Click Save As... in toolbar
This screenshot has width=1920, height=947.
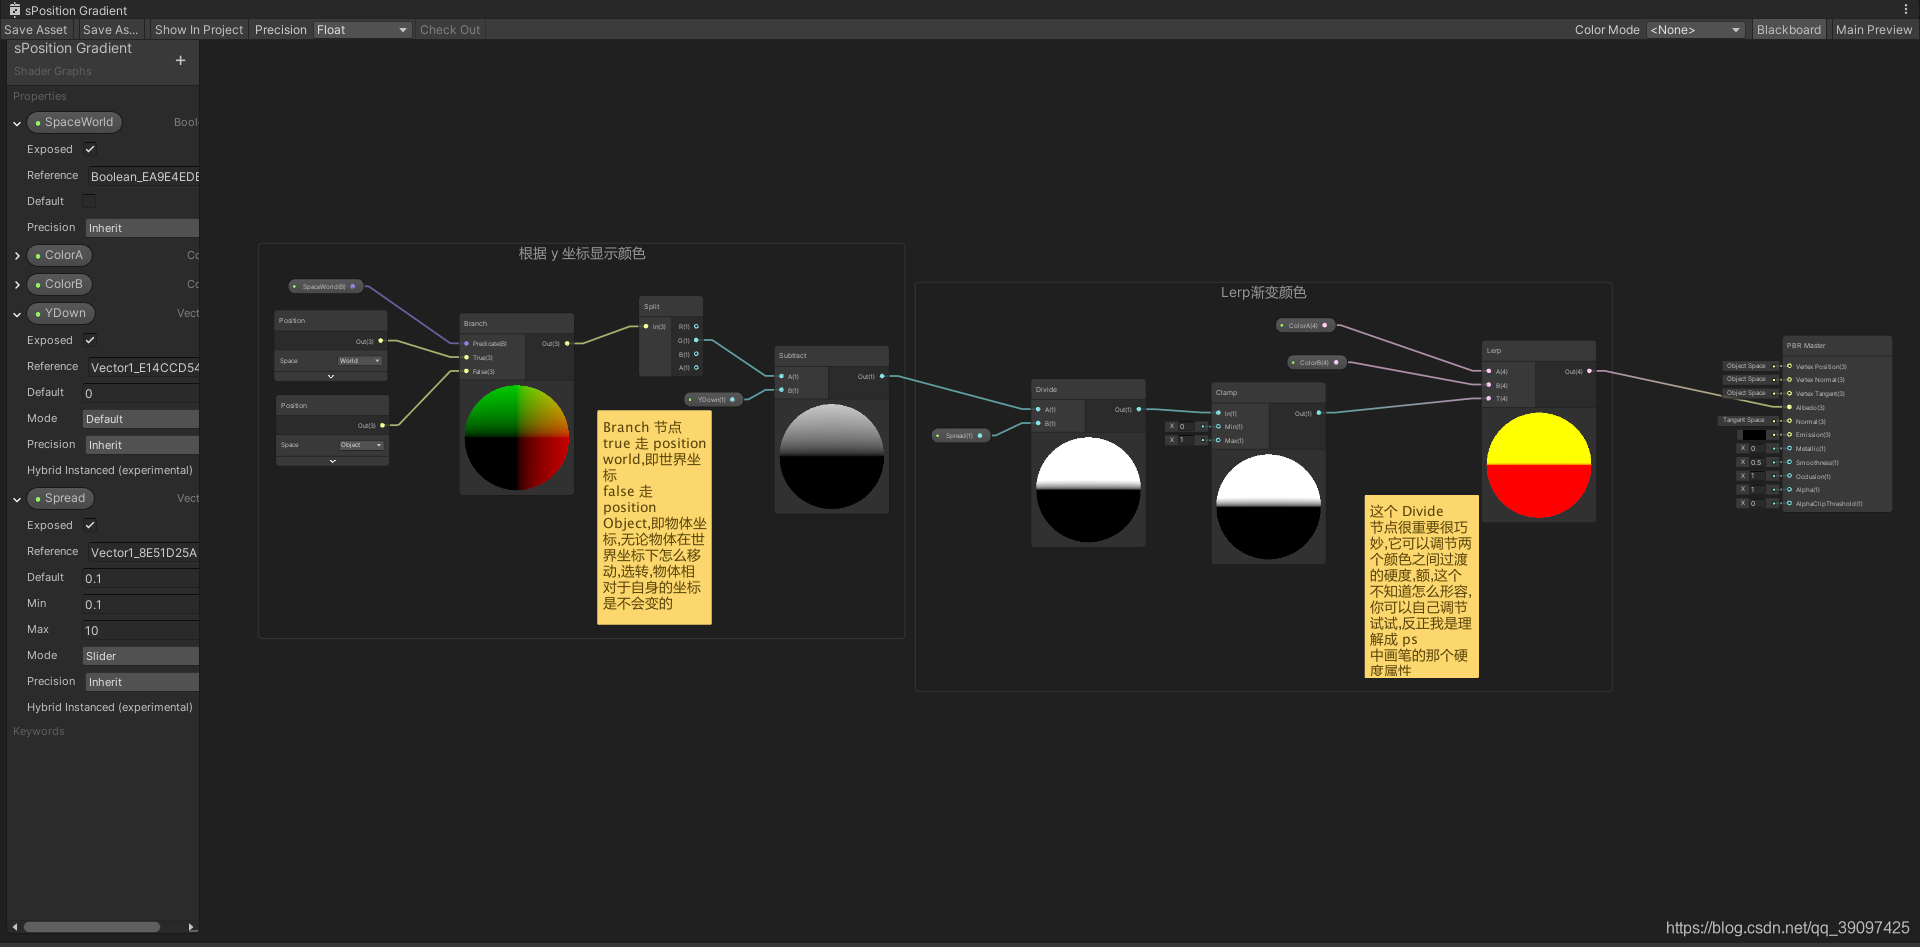point(110,30)
